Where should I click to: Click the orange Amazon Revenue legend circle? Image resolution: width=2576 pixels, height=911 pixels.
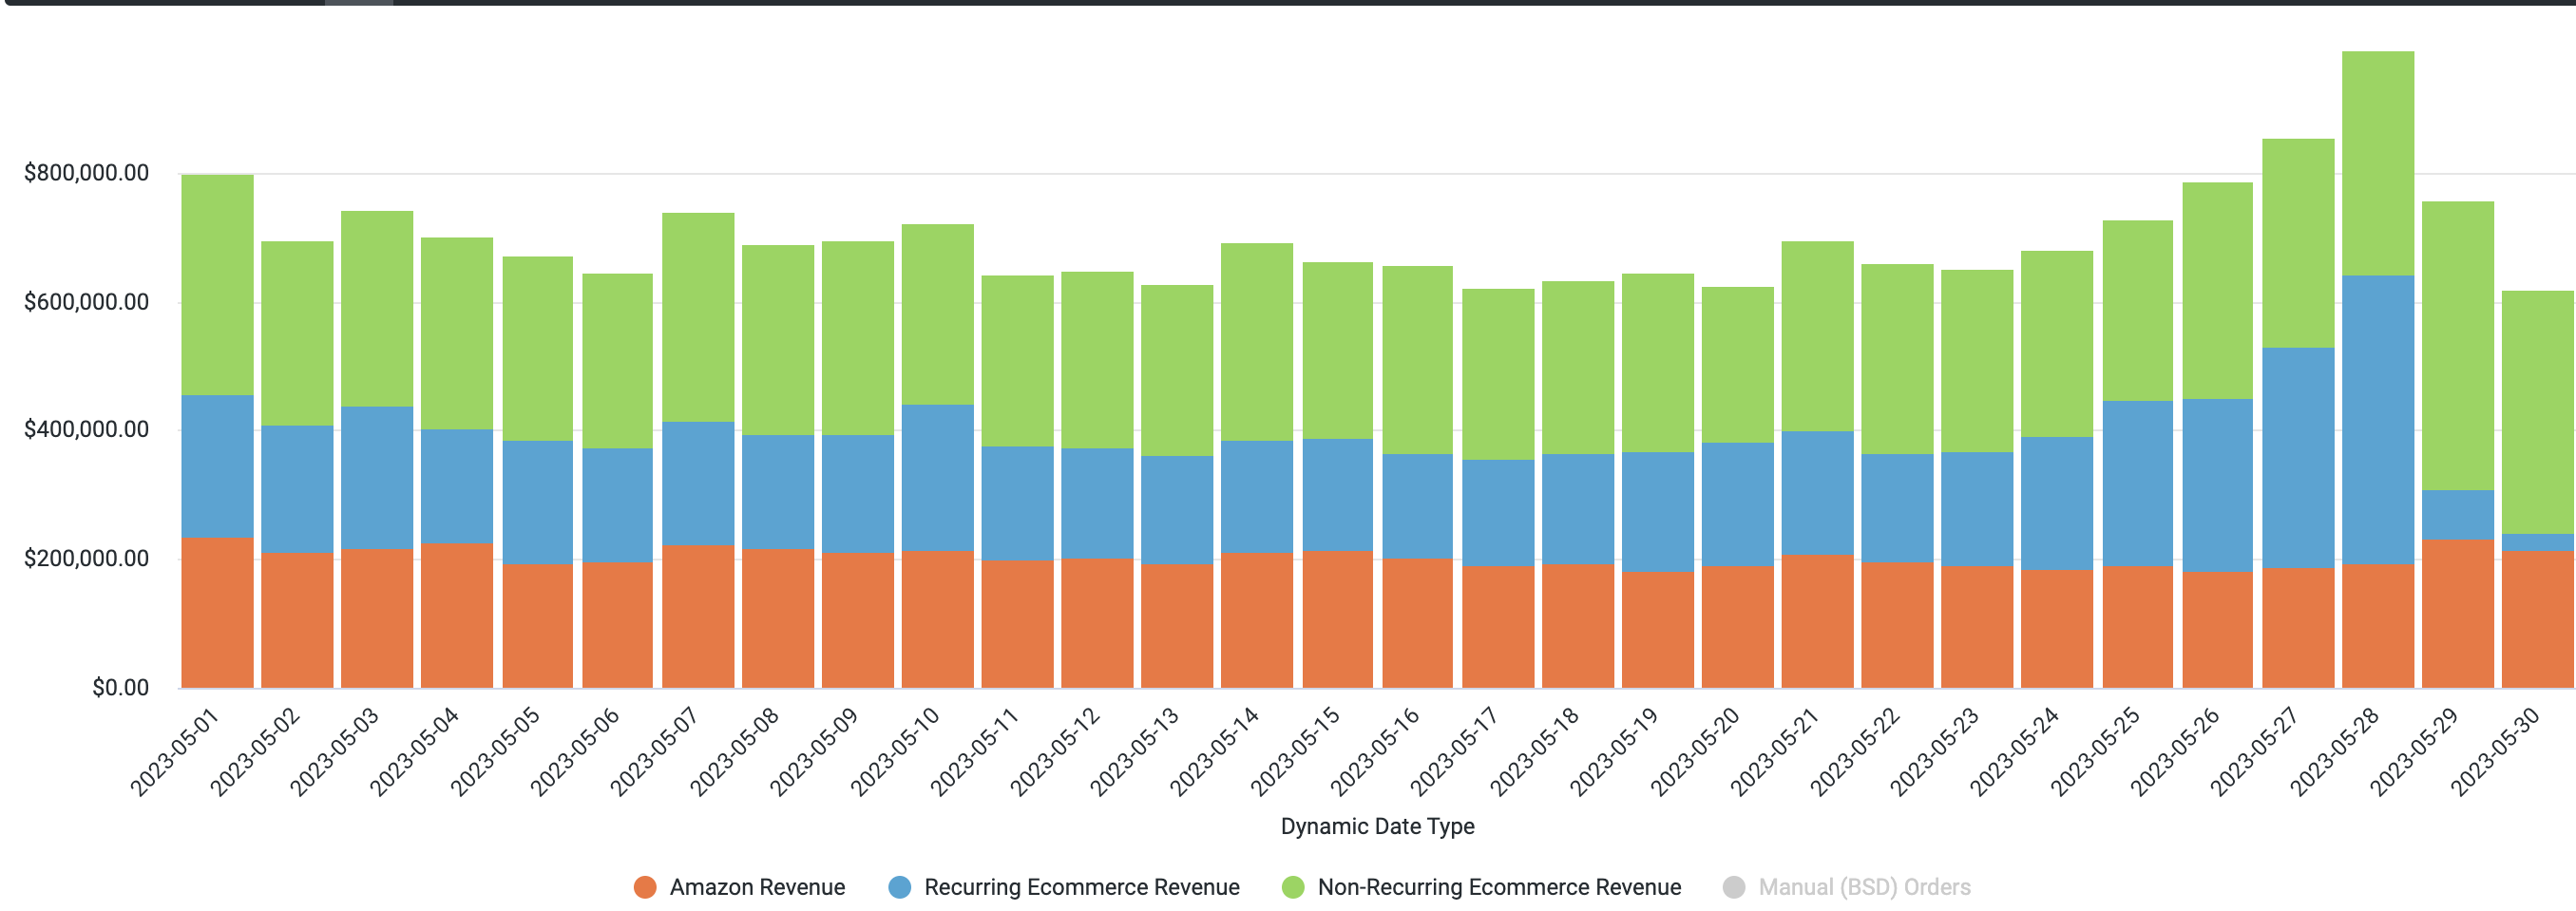tap(645, 886)
